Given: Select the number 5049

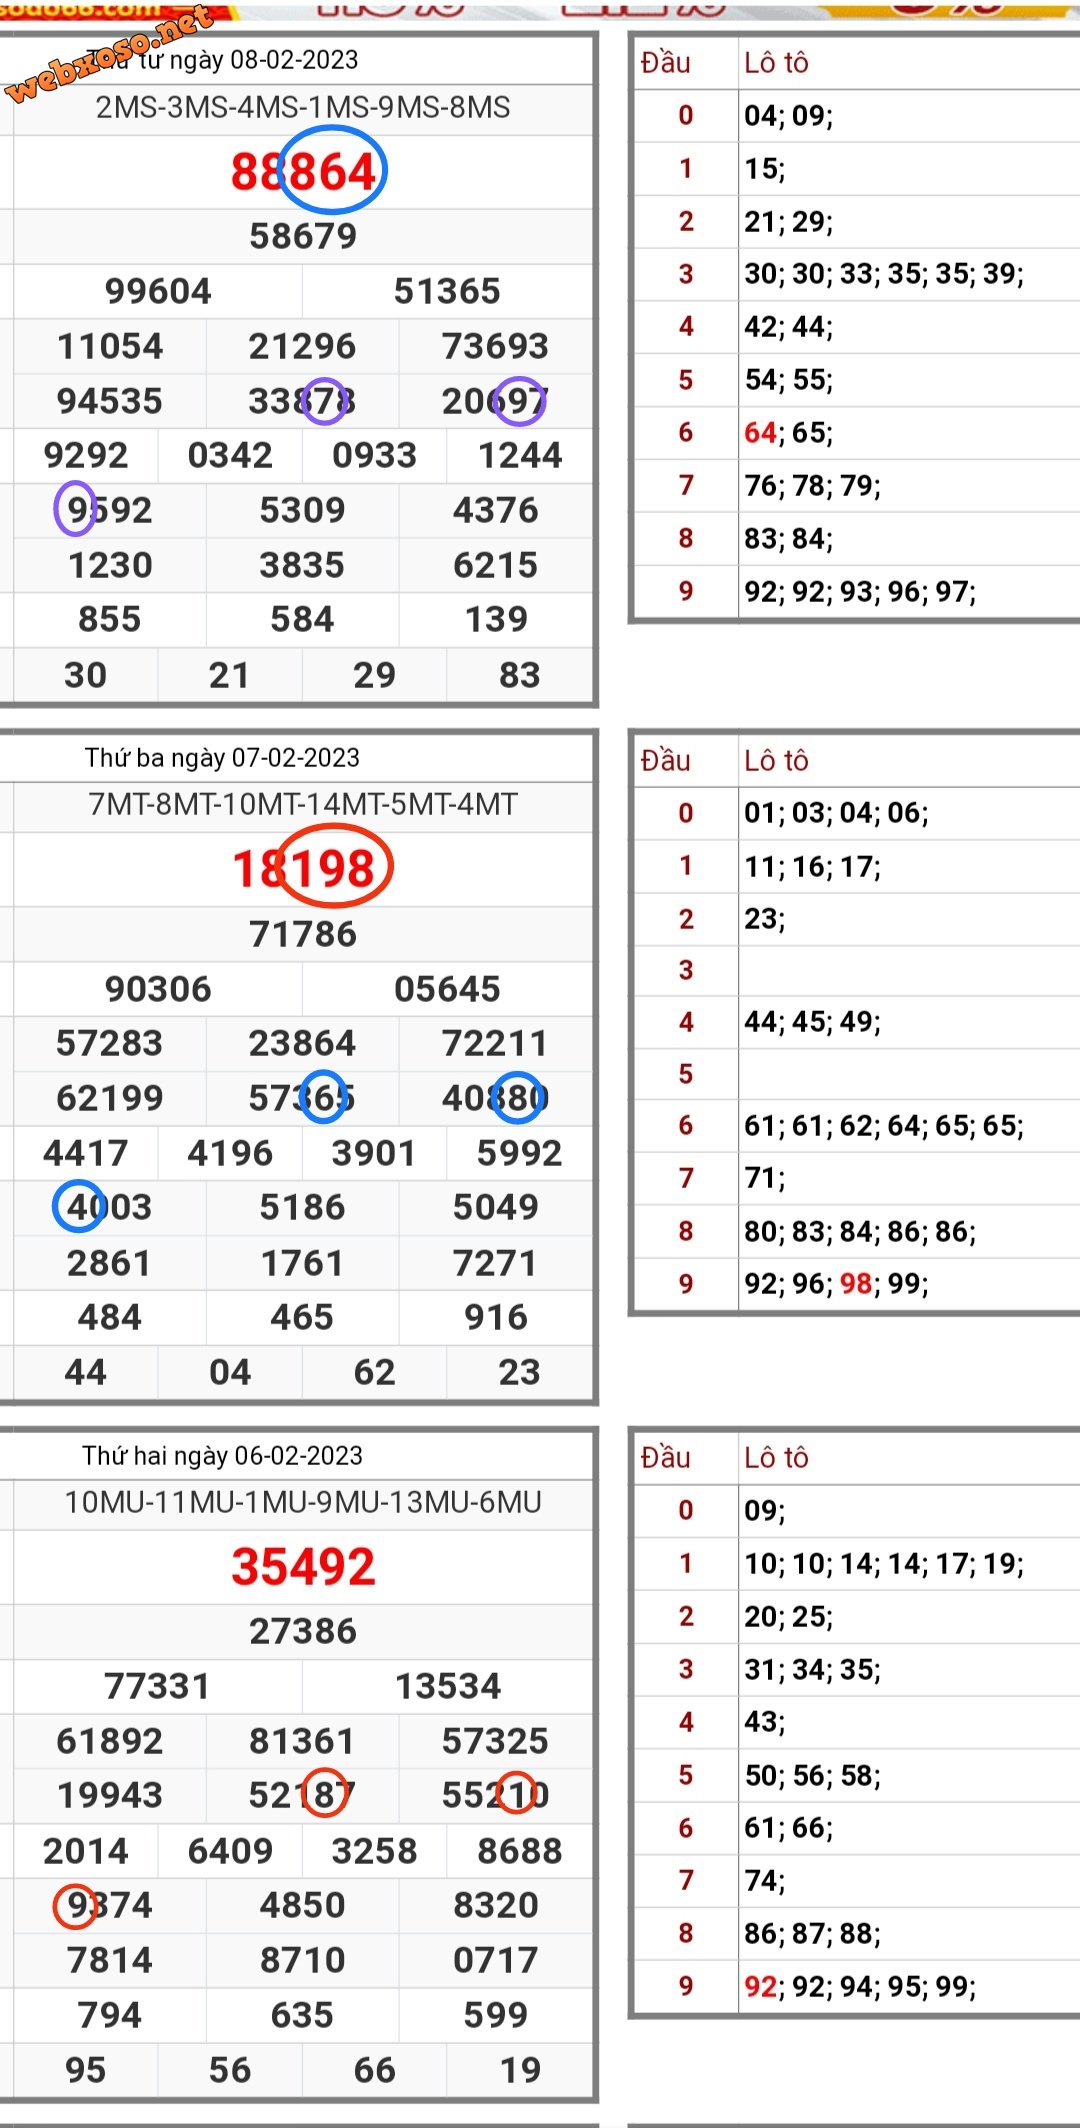Looking at the screenshot, I should pyautogui.click(x=495, y=1207).
